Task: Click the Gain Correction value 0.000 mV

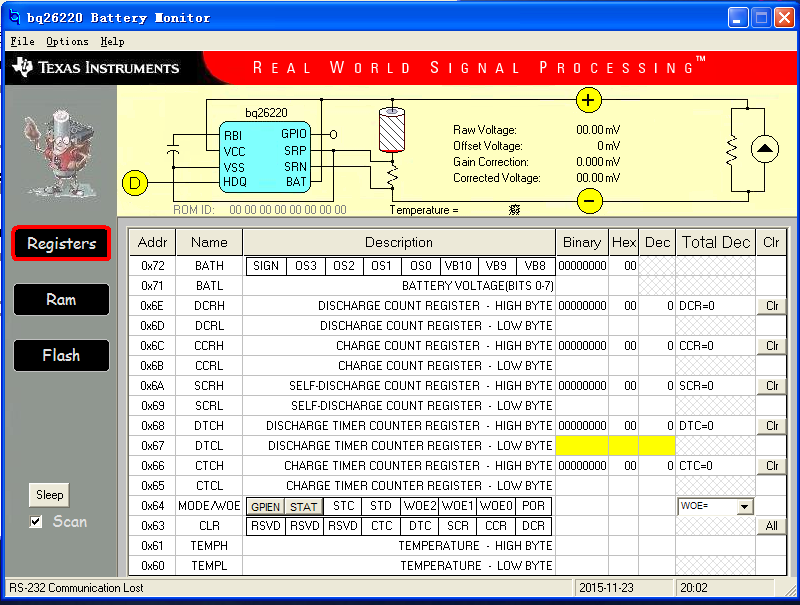Action: point(598,162)
